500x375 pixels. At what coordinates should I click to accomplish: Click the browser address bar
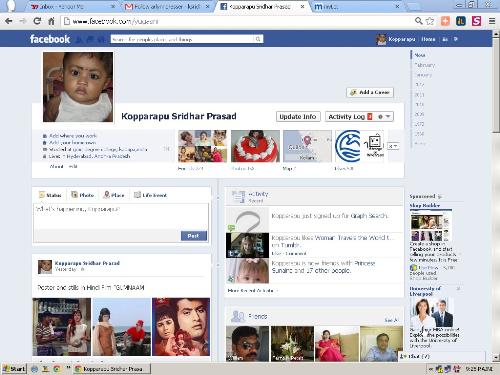(x=237, y=21)
